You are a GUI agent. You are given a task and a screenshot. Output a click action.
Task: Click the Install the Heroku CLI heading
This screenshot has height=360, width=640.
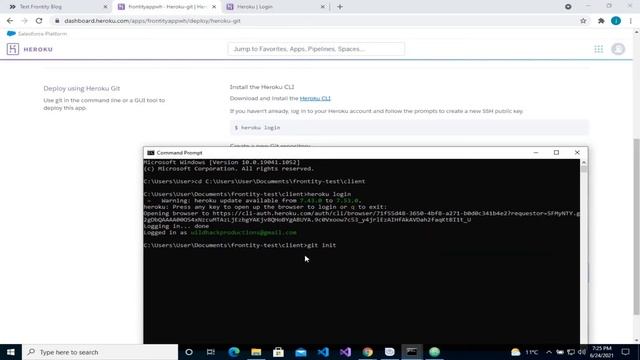point(262,87)
